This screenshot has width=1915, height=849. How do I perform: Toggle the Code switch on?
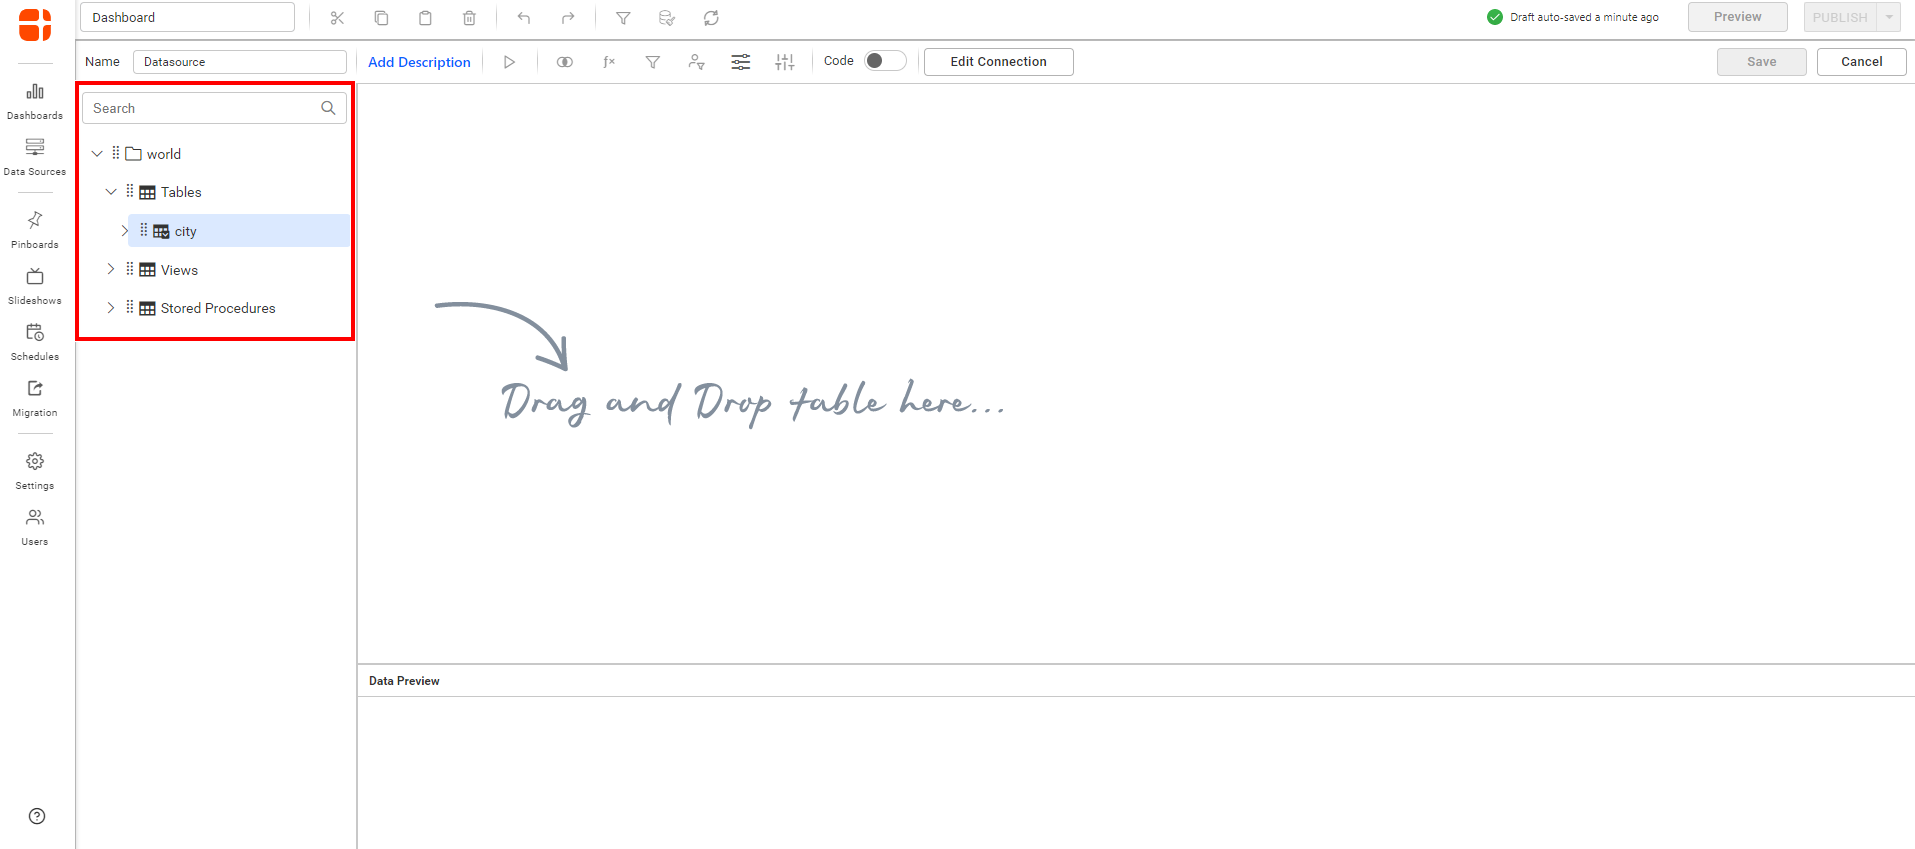884,61
